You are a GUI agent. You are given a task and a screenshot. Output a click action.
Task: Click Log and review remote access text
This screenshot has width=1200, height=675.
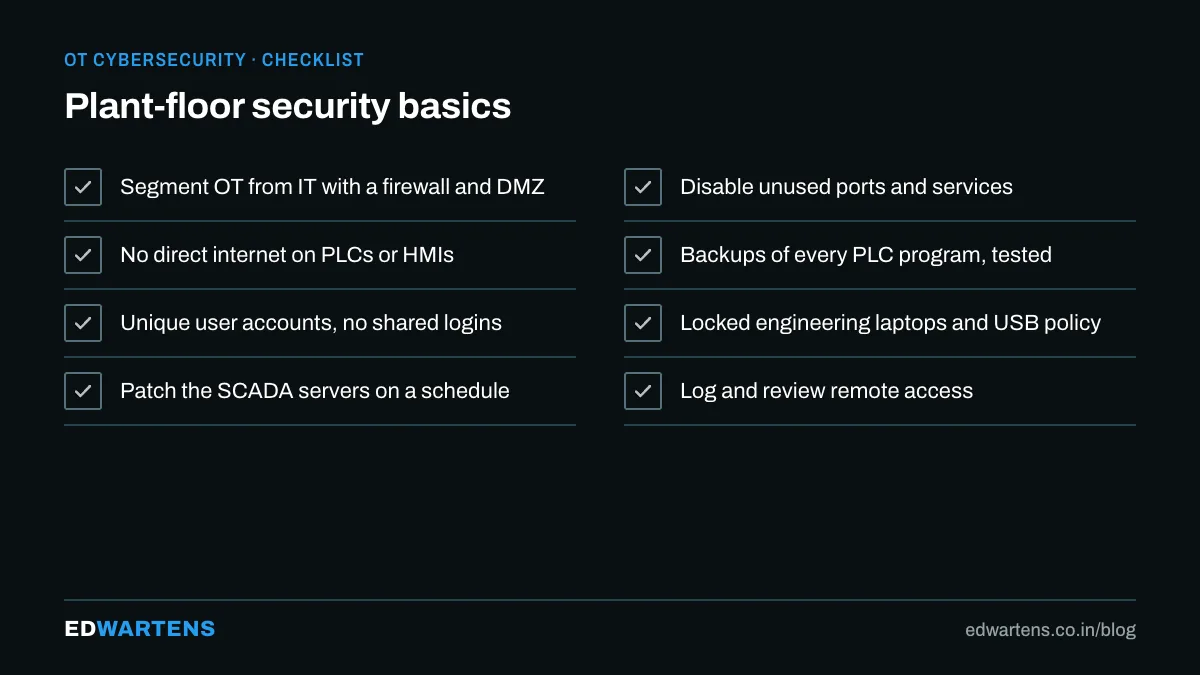(x=827, y=391)
